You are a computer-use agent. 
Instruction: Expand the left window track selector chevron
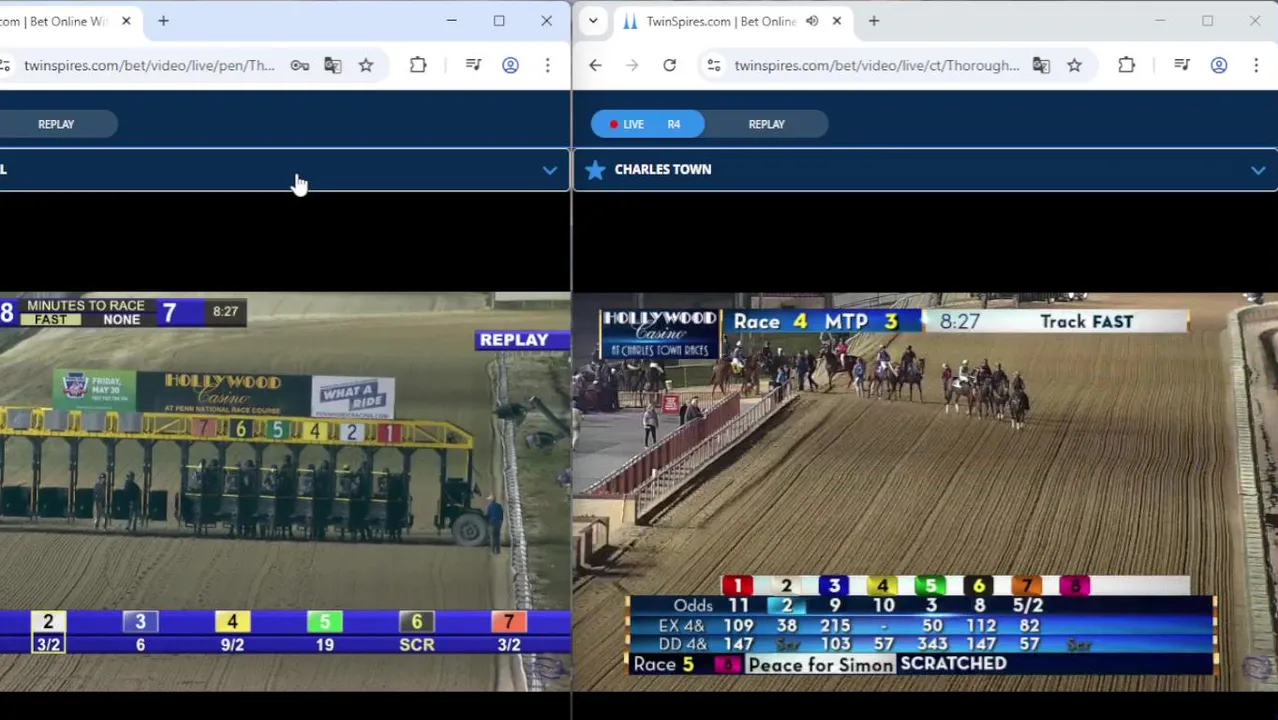tap(549, 171)
